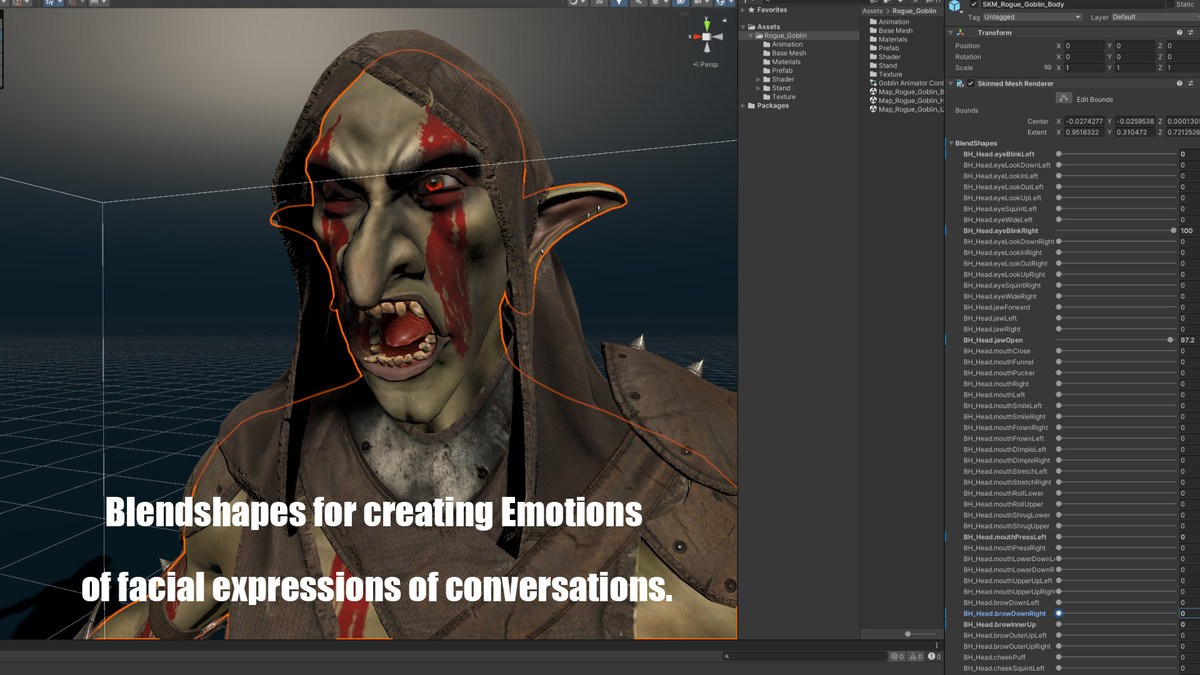Click the BH_Head.cheekPuff label

[996, 657]
